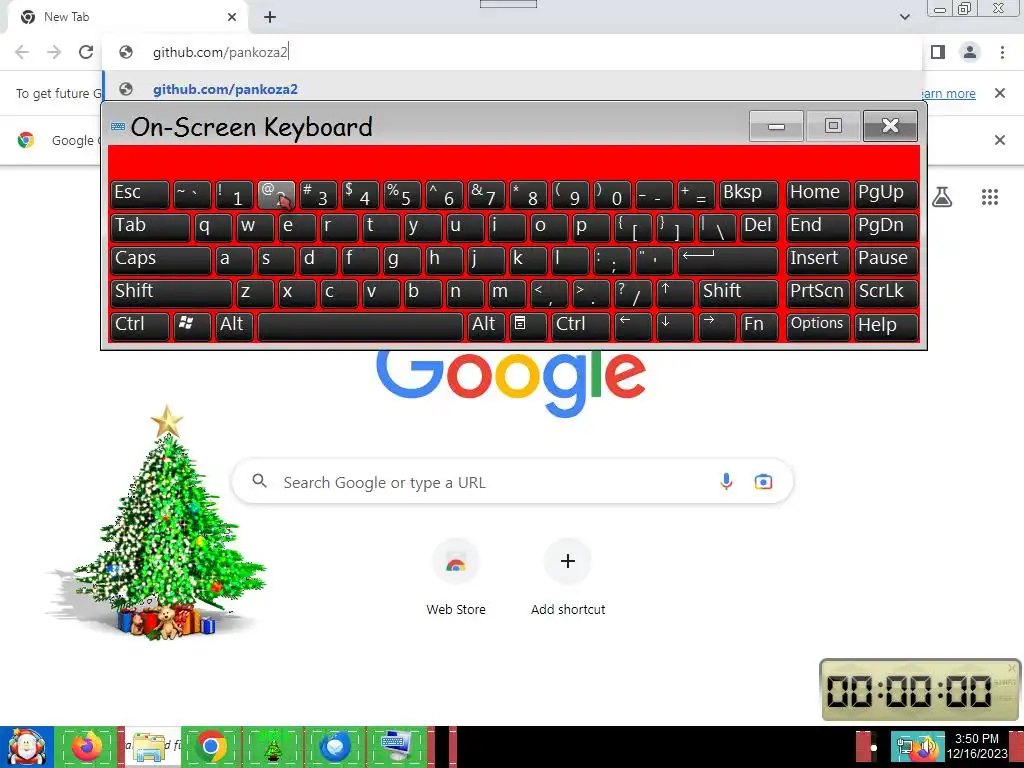Toggle left Alt key
The height and width of the screenshot is (768, 1024).
pyautogui.click(x=234, y=326)
